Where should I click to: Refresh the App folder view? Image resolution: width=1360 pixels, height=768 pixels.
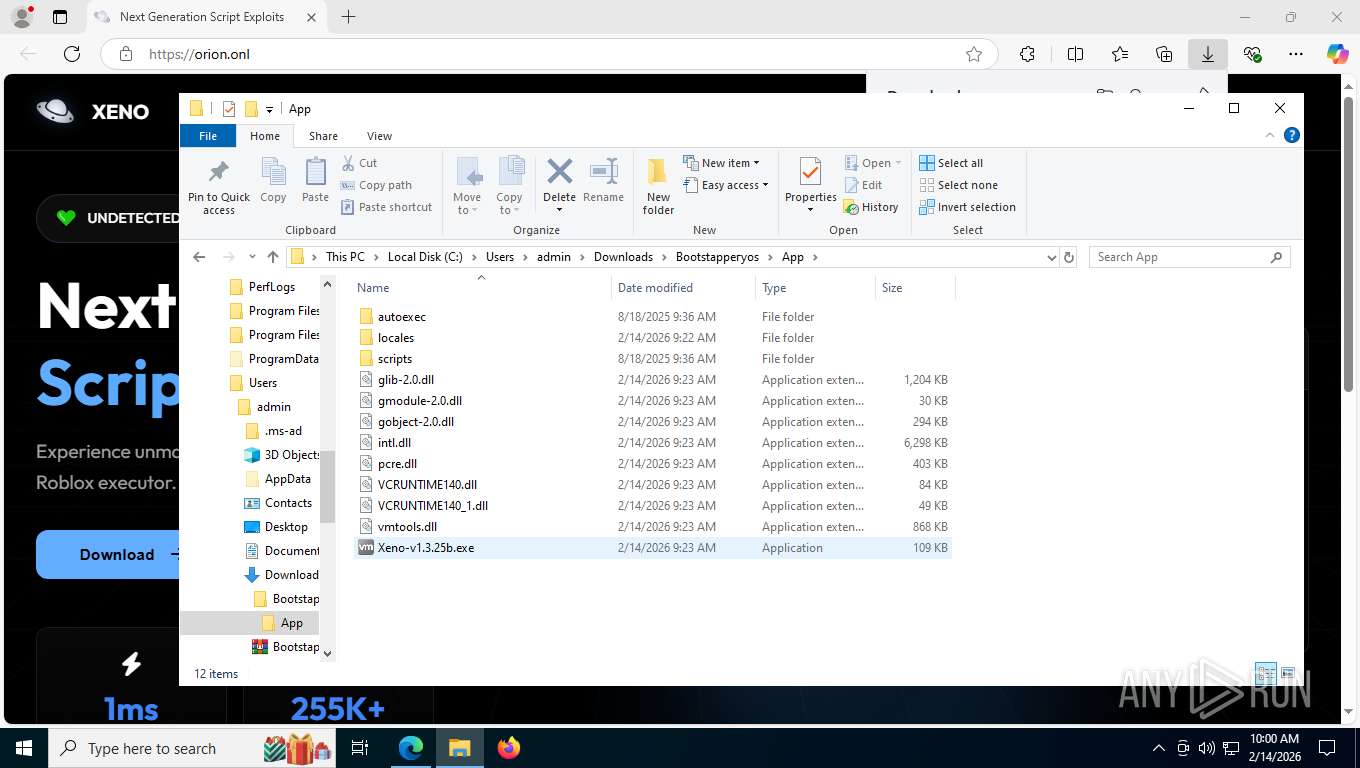pos(1069,257)
